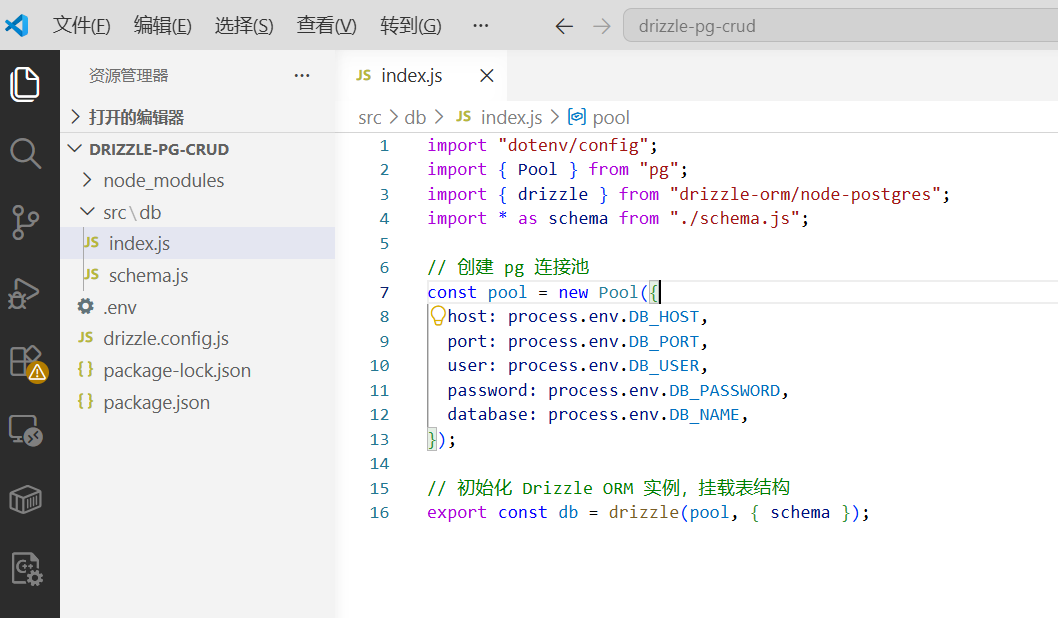This screenshot has height=618, width=1058.
Task: Open the Search view in activity bar
Action: [x=26, y=153]
